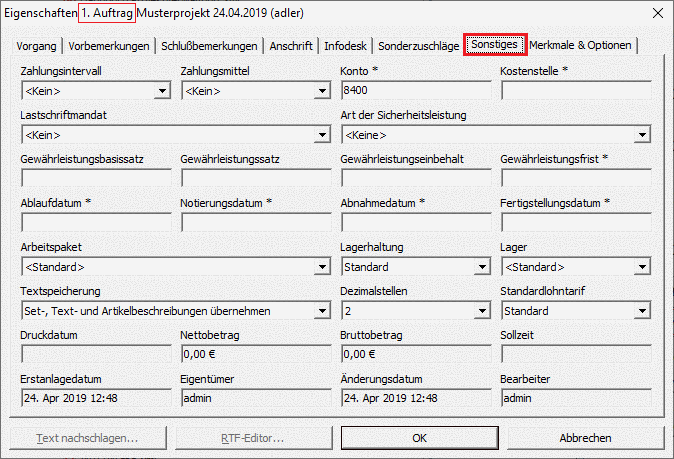Image resolution: width=674 pixels, height=459 pixels.
Task: Click the Notierungsdatum field
Action: pos(256,223)
